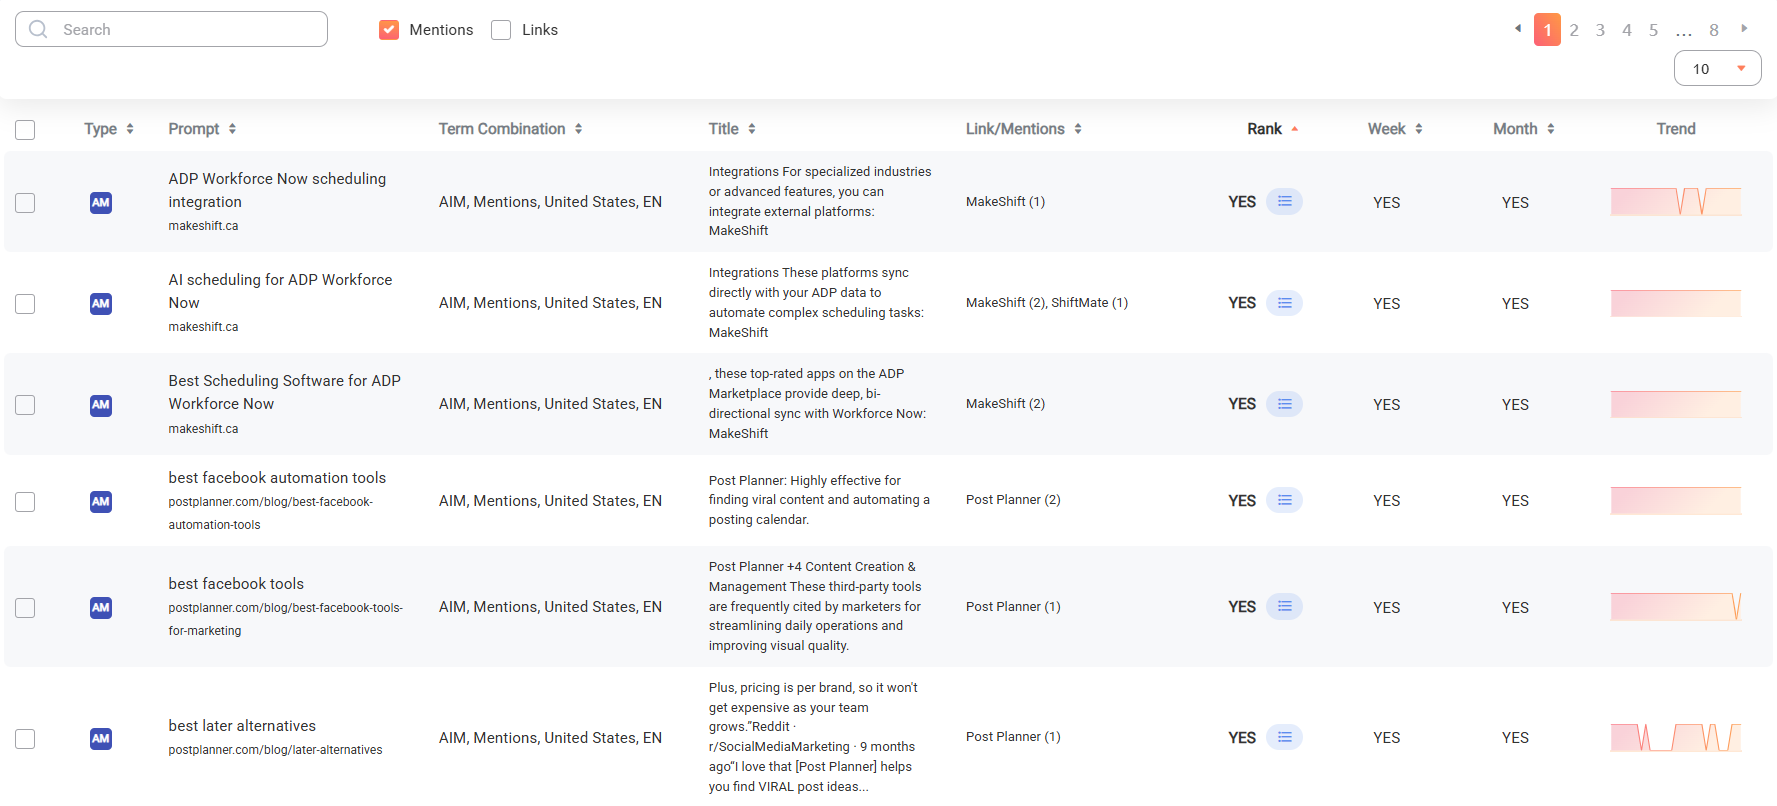This screenshot has height=806, width=1777.
Task: Go to page 4
Action: [x=1627, y=30]
